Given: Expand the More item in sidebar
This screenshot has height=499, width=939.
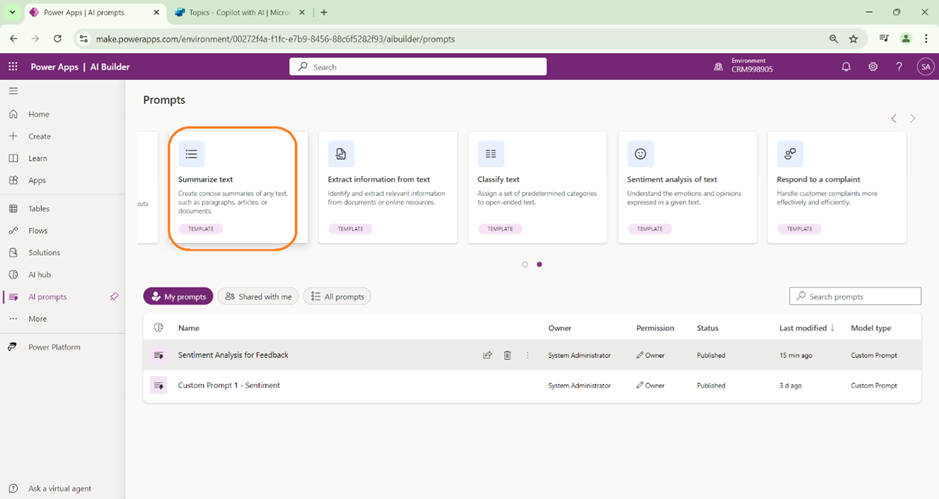Looking at the screenshot, I should [38, 319].
